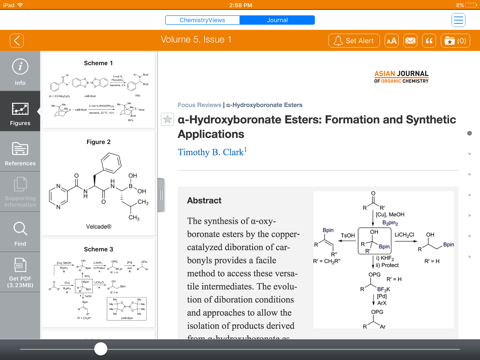Email the article with the envelope icon
480x360 pixels.
[x=410, y=41]
